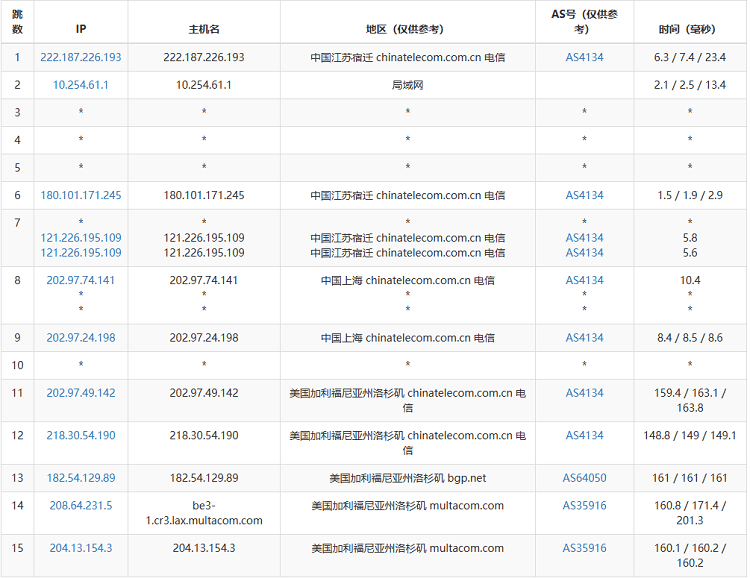
Task: Select hostname cell 218.30.54.190
Action: pyautogui.click(x=204, y=435)
